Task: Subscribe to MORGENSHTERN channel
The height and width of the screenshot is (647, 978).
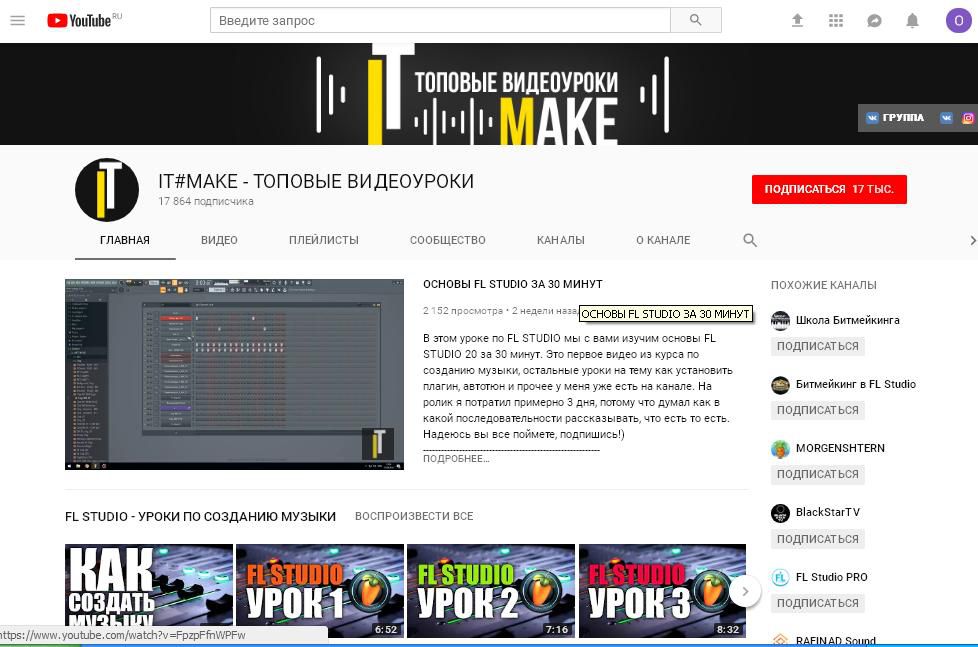Action: pos(818,474)
